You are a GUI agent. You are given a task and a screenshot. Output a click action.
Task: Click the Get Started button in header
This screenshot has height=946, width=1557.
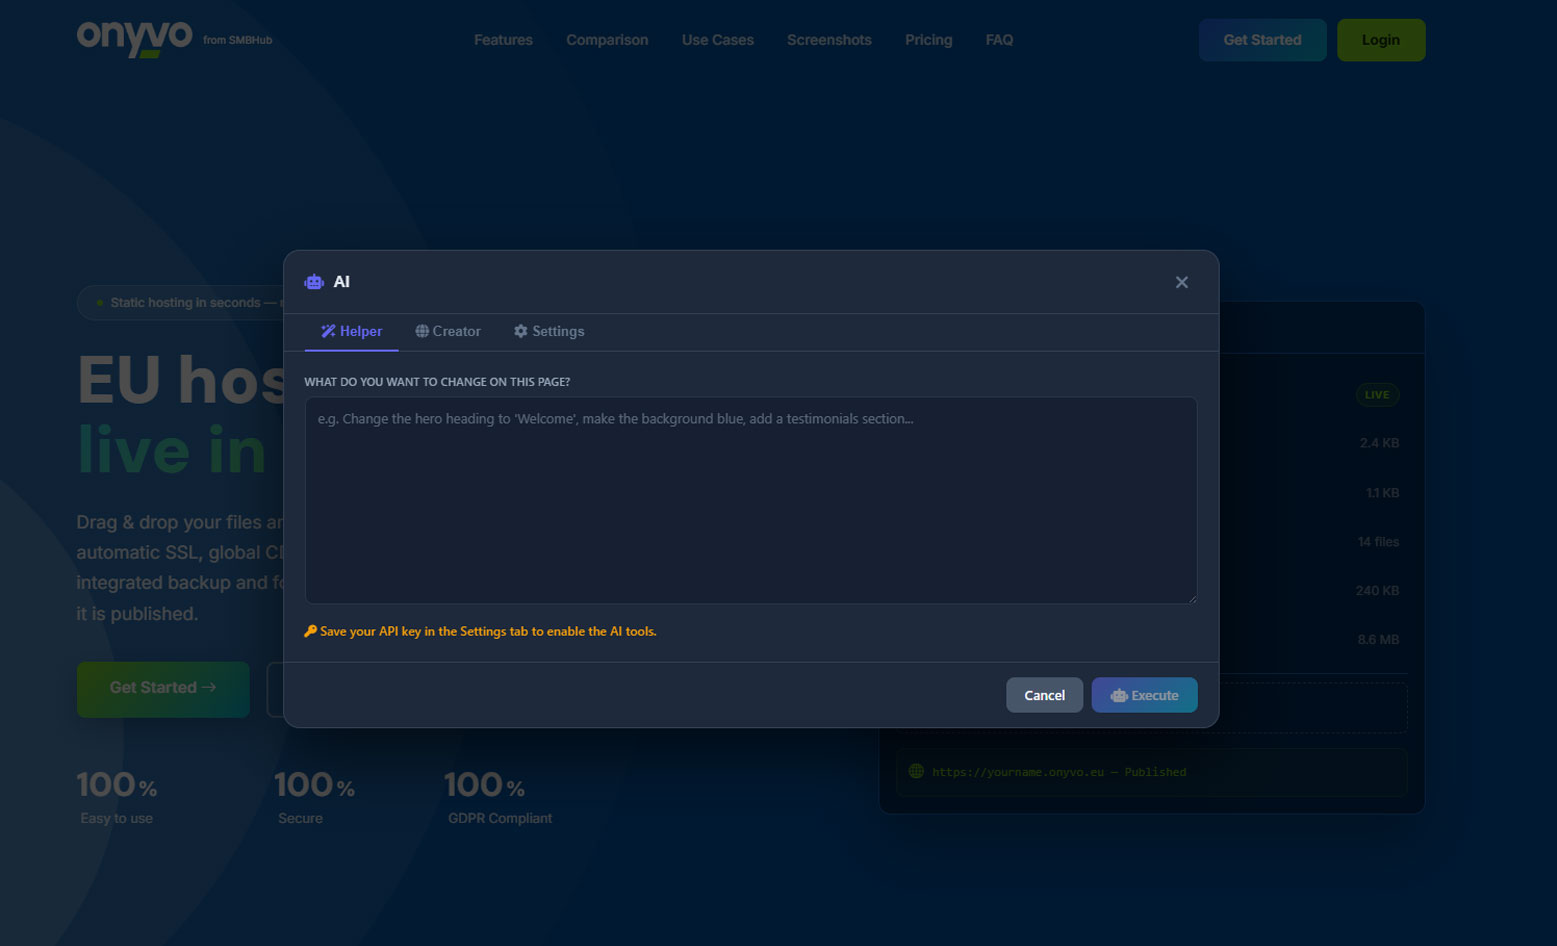1262,40
